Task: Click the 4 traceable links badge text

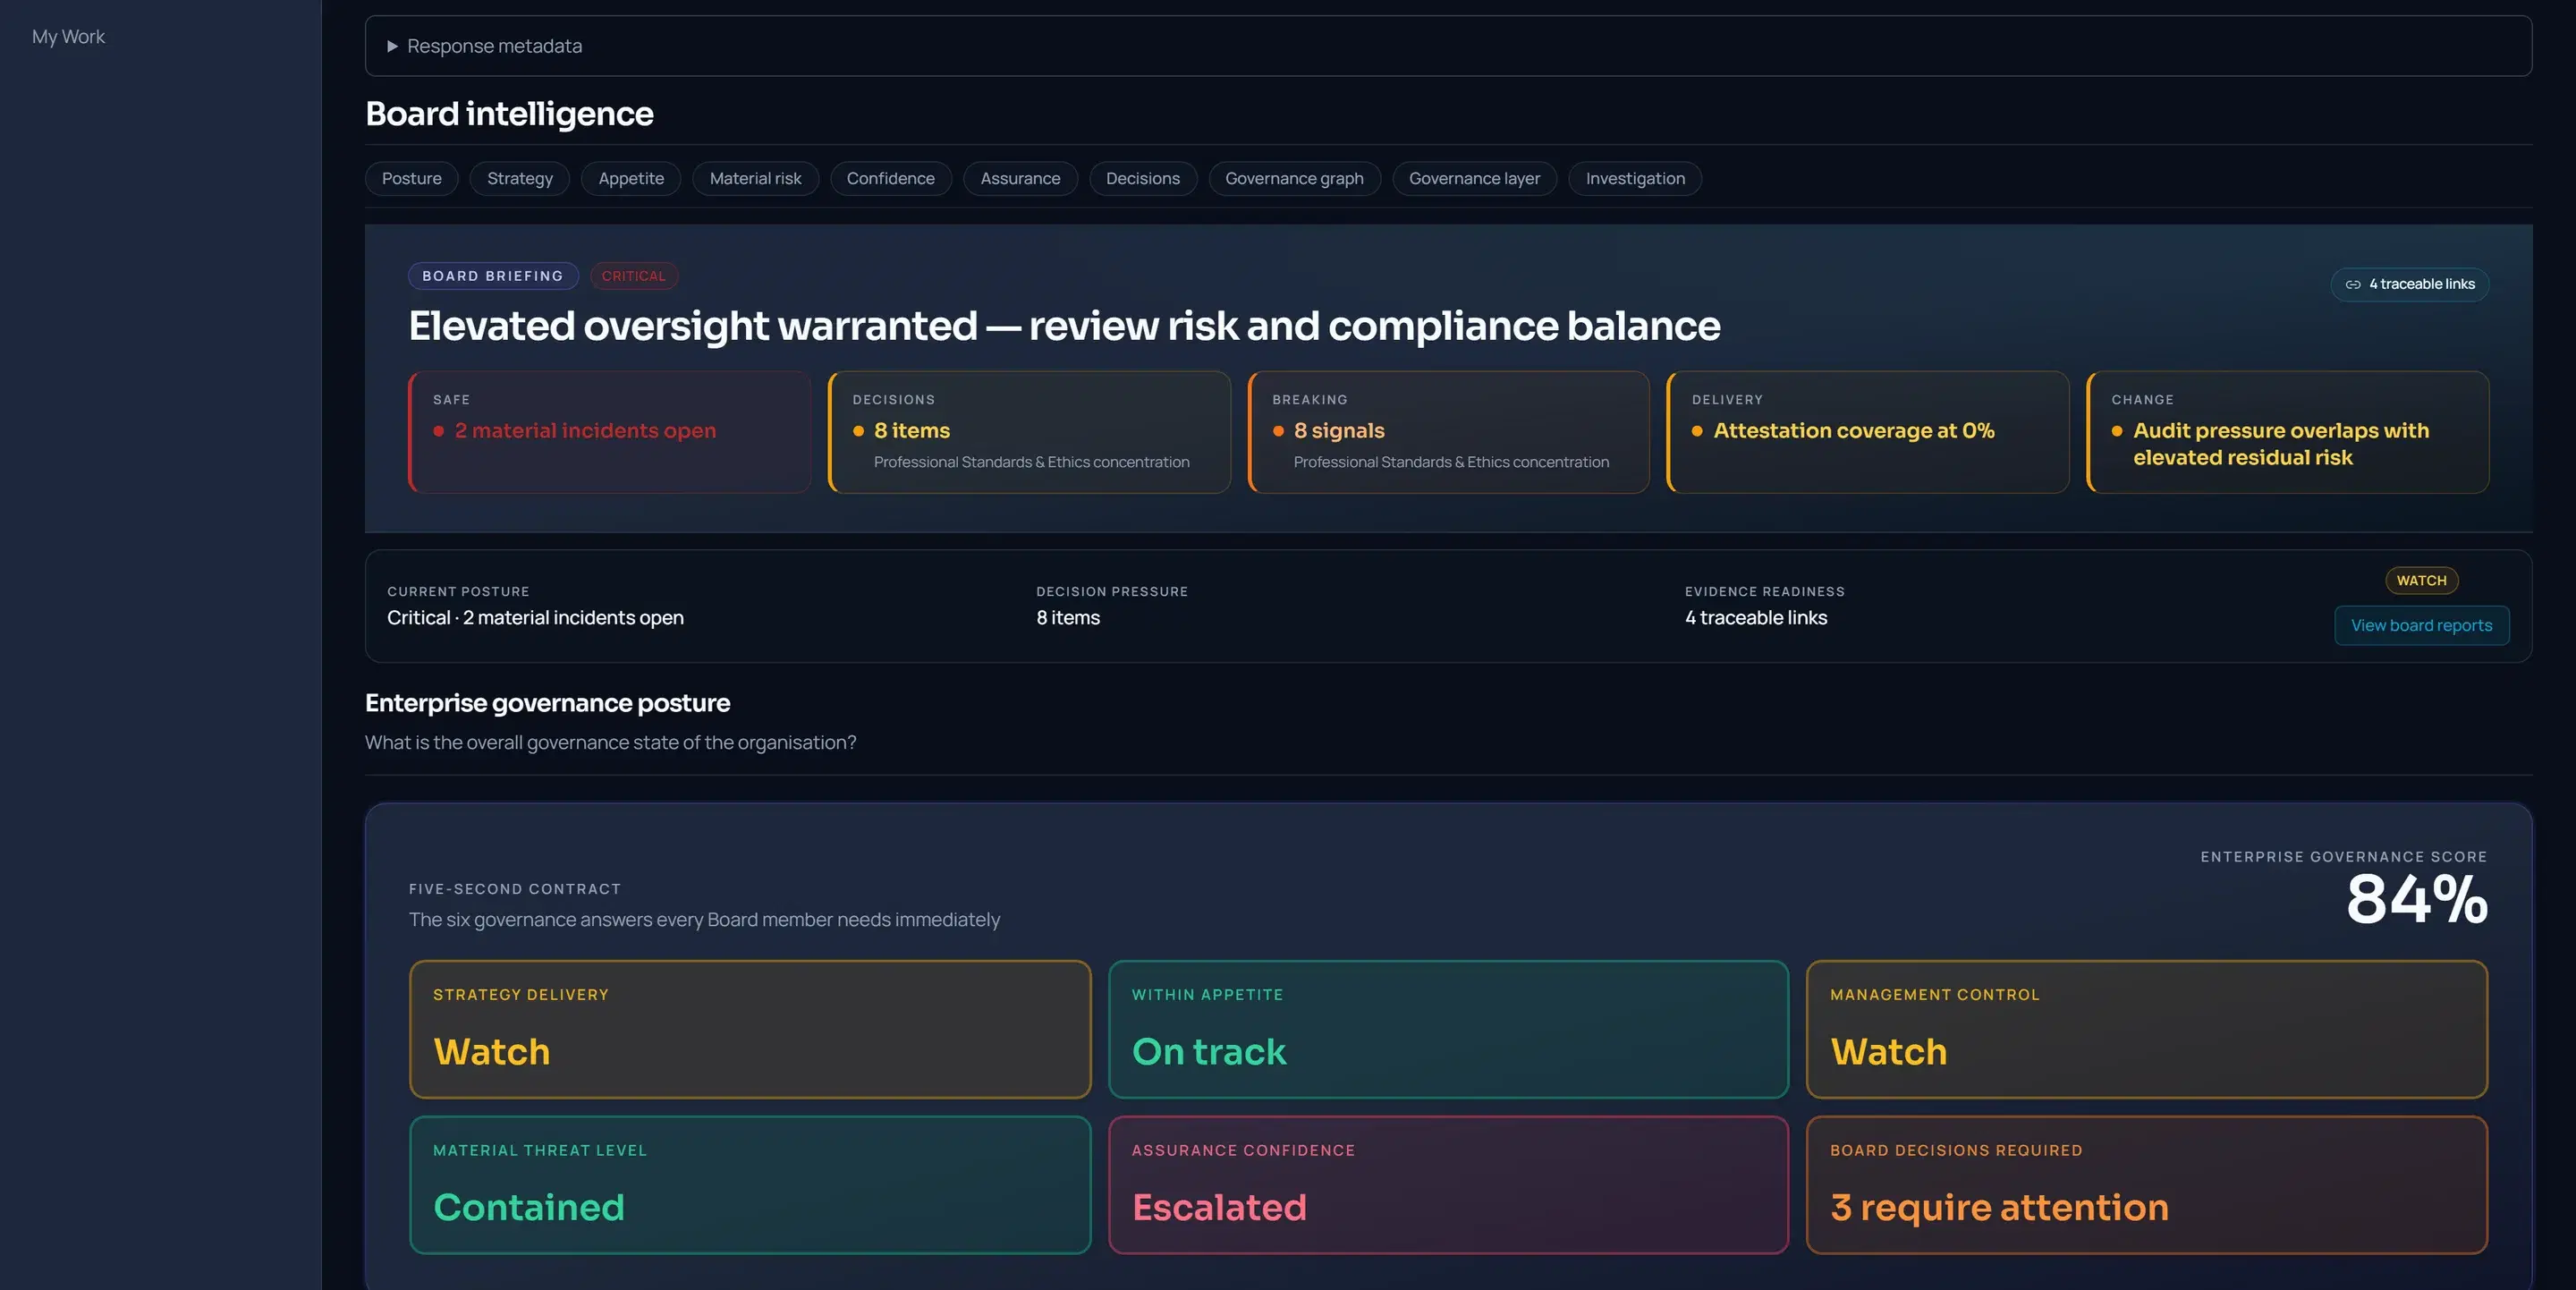Action: point(2421,284)
